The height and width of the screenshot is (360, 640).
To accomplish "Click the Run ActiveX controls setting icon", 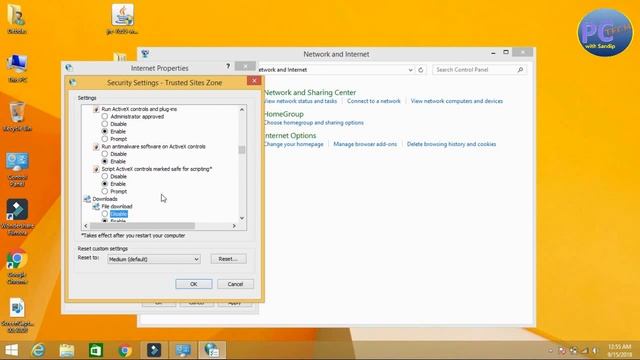I will click(96, 109).
